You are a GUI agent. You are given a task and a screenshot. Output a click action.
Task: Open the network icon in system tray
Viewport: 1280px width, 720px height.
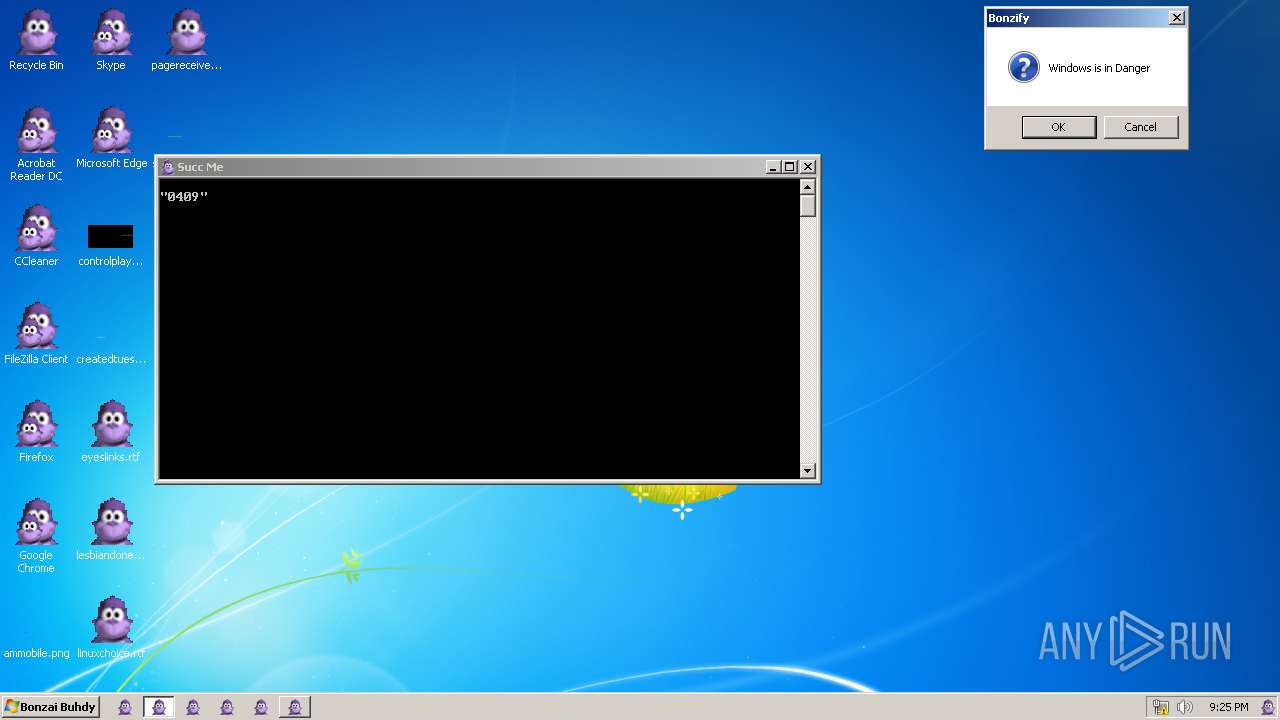point(1160,707)
